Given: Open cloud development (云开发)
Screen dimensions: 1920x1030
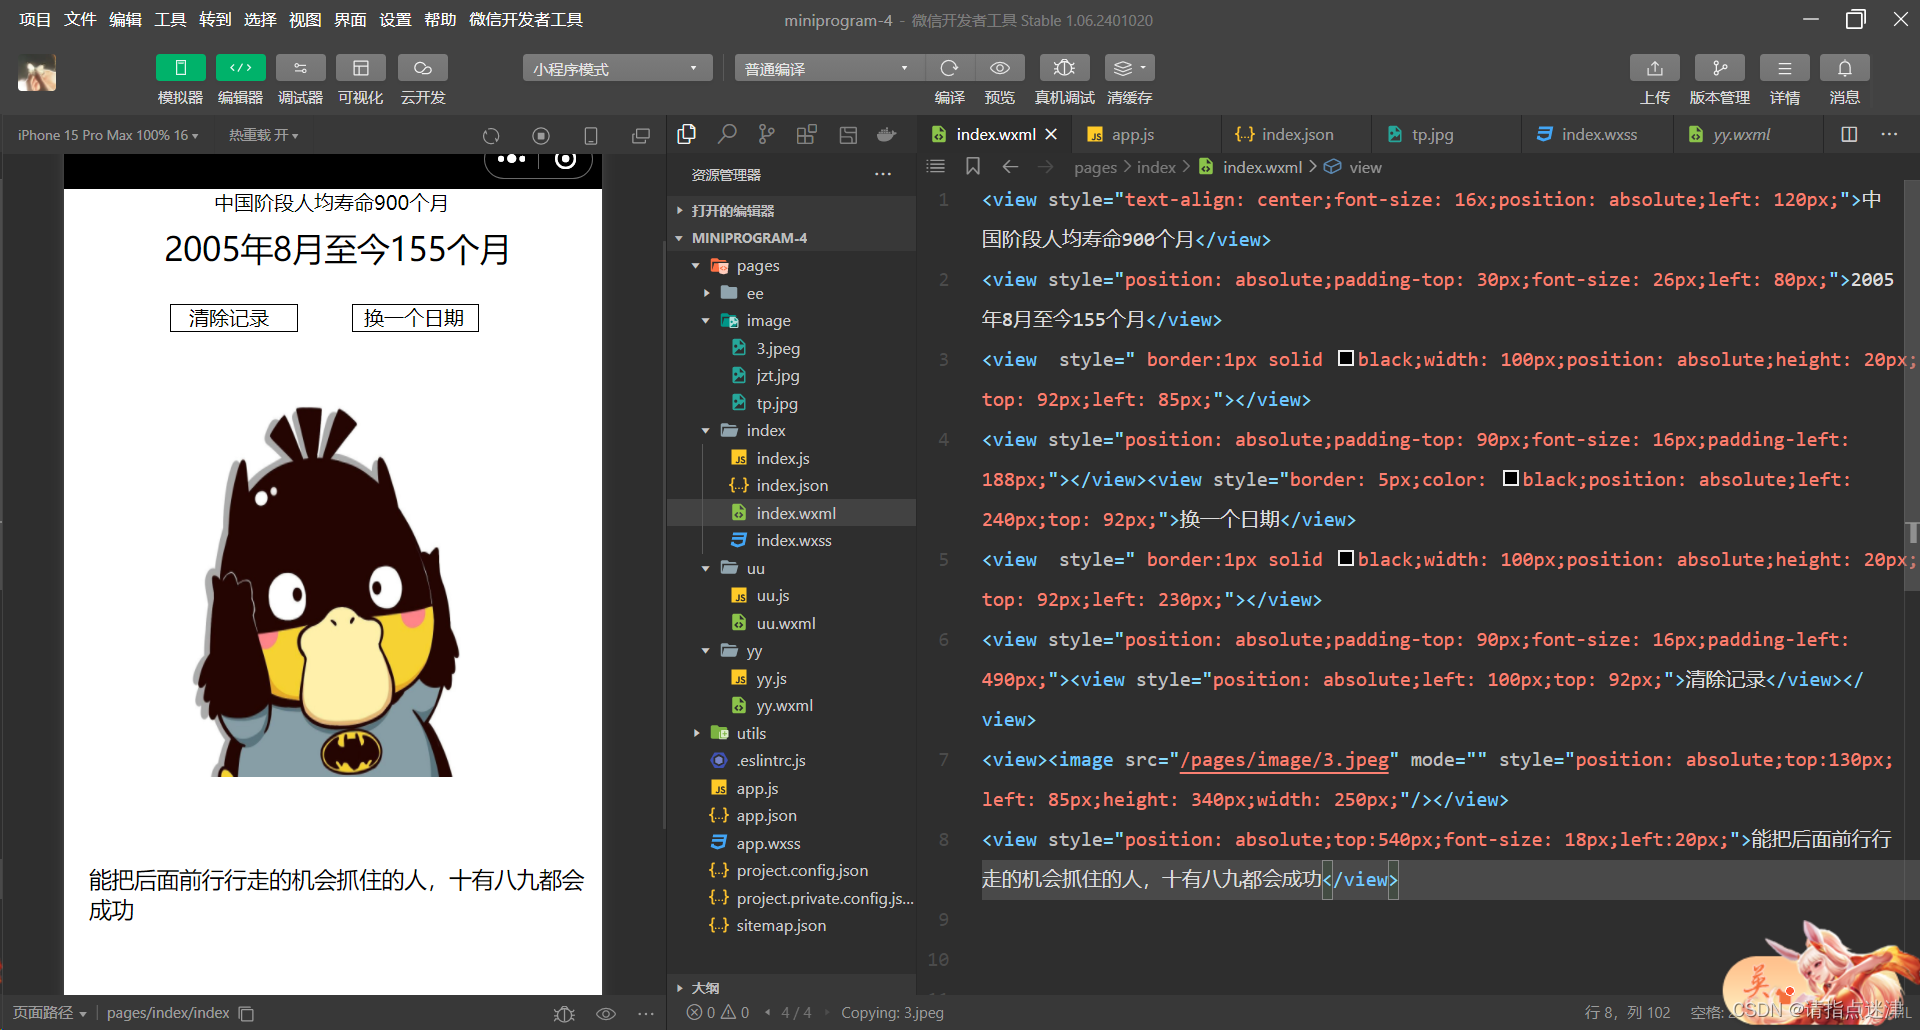Looking at the screenshot, I should [x=423, y=68].
